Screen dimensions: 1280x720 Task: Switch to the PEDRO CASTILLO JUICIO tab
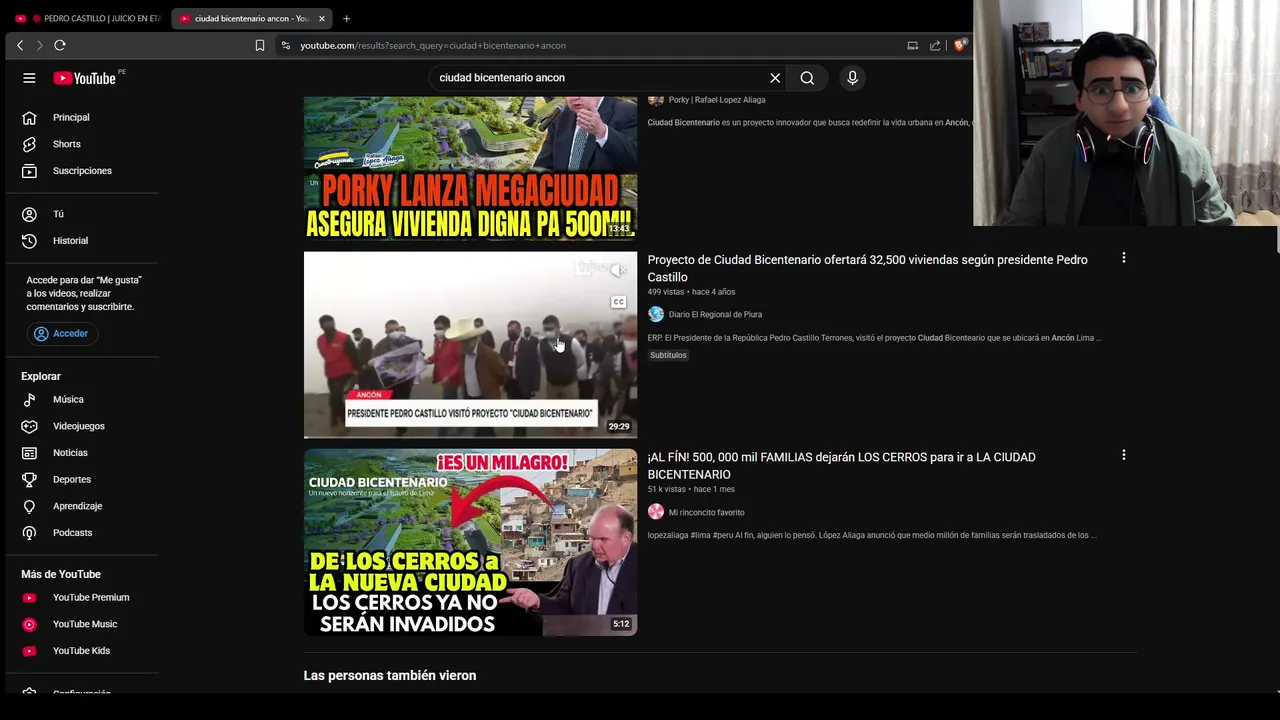(88, 18)
